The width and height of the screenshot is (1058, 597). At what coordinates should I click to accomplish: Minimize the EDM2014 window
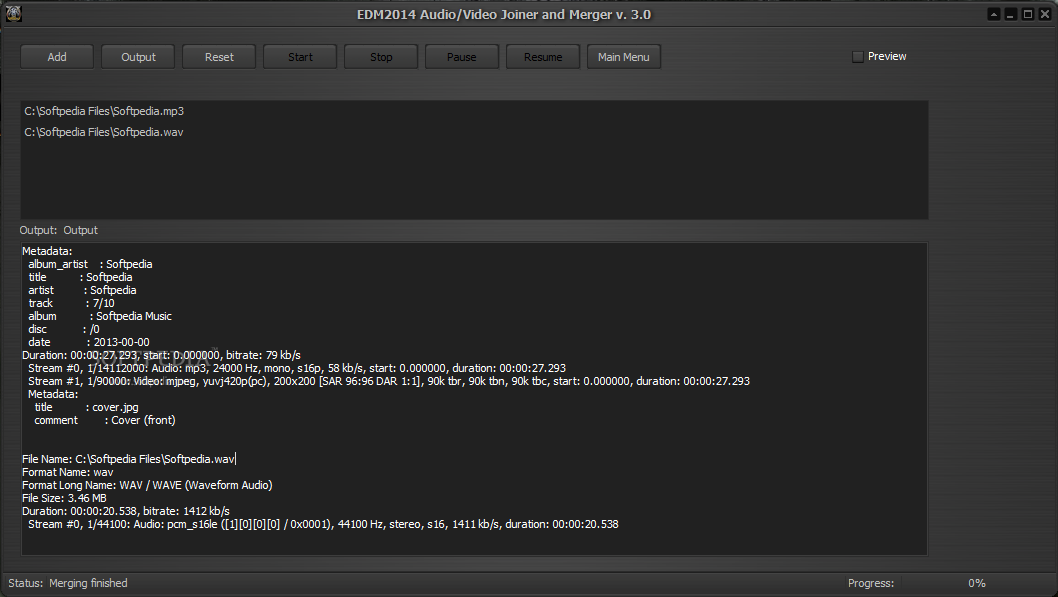click(1011, 14)
